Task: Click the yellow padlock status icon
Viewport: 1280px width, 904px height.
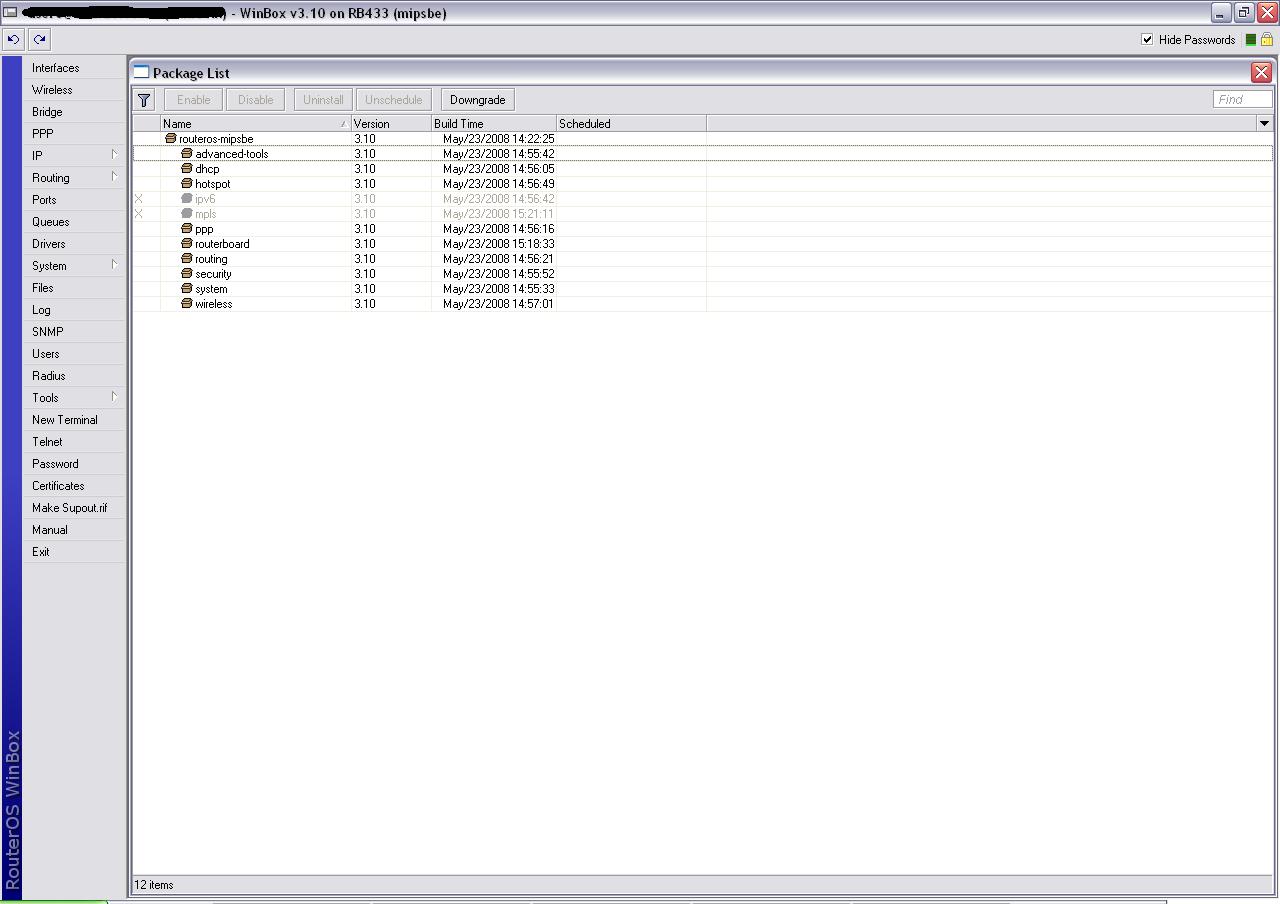Action: [1267, 40]
